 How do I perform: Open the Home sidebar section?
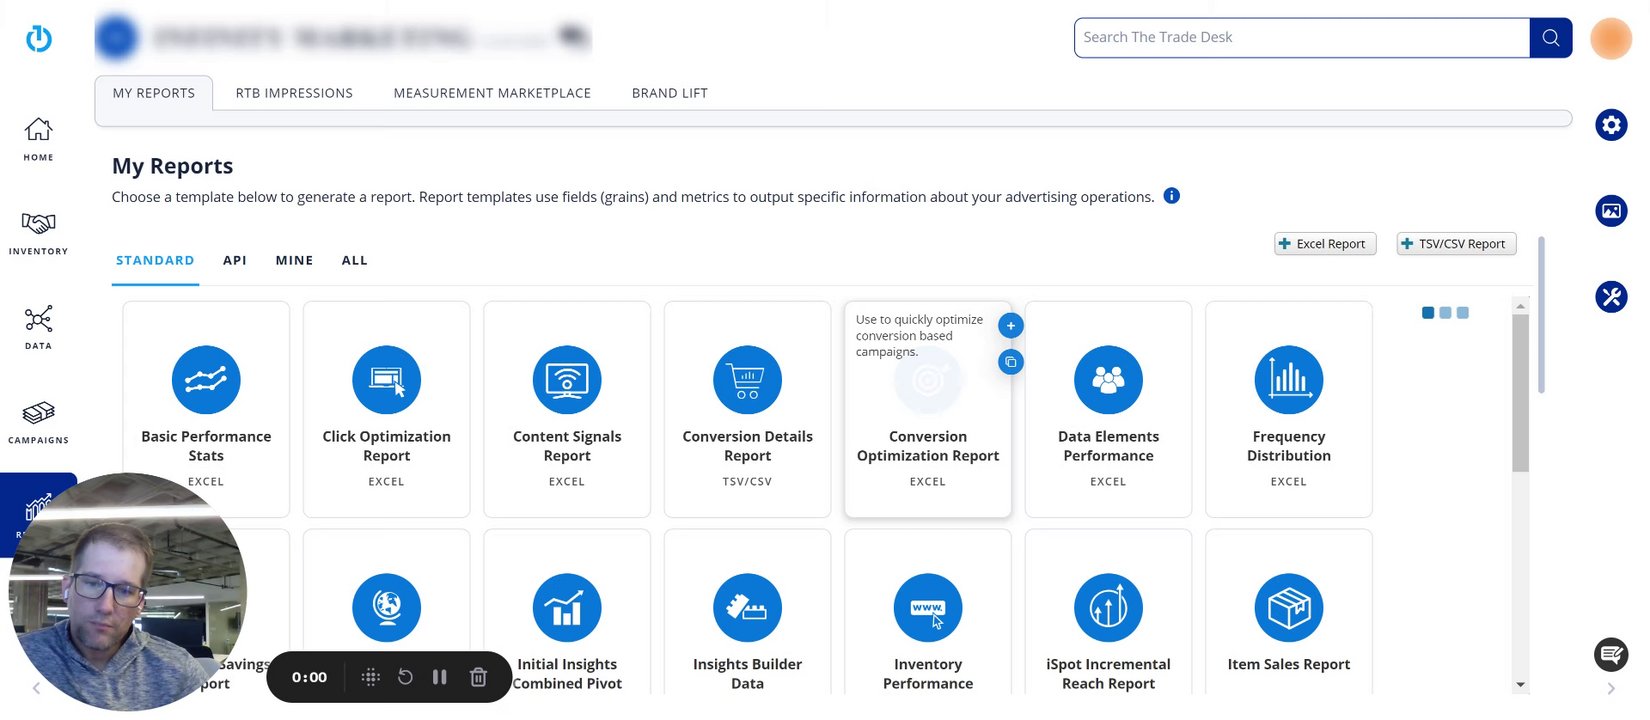click(38, 139)
